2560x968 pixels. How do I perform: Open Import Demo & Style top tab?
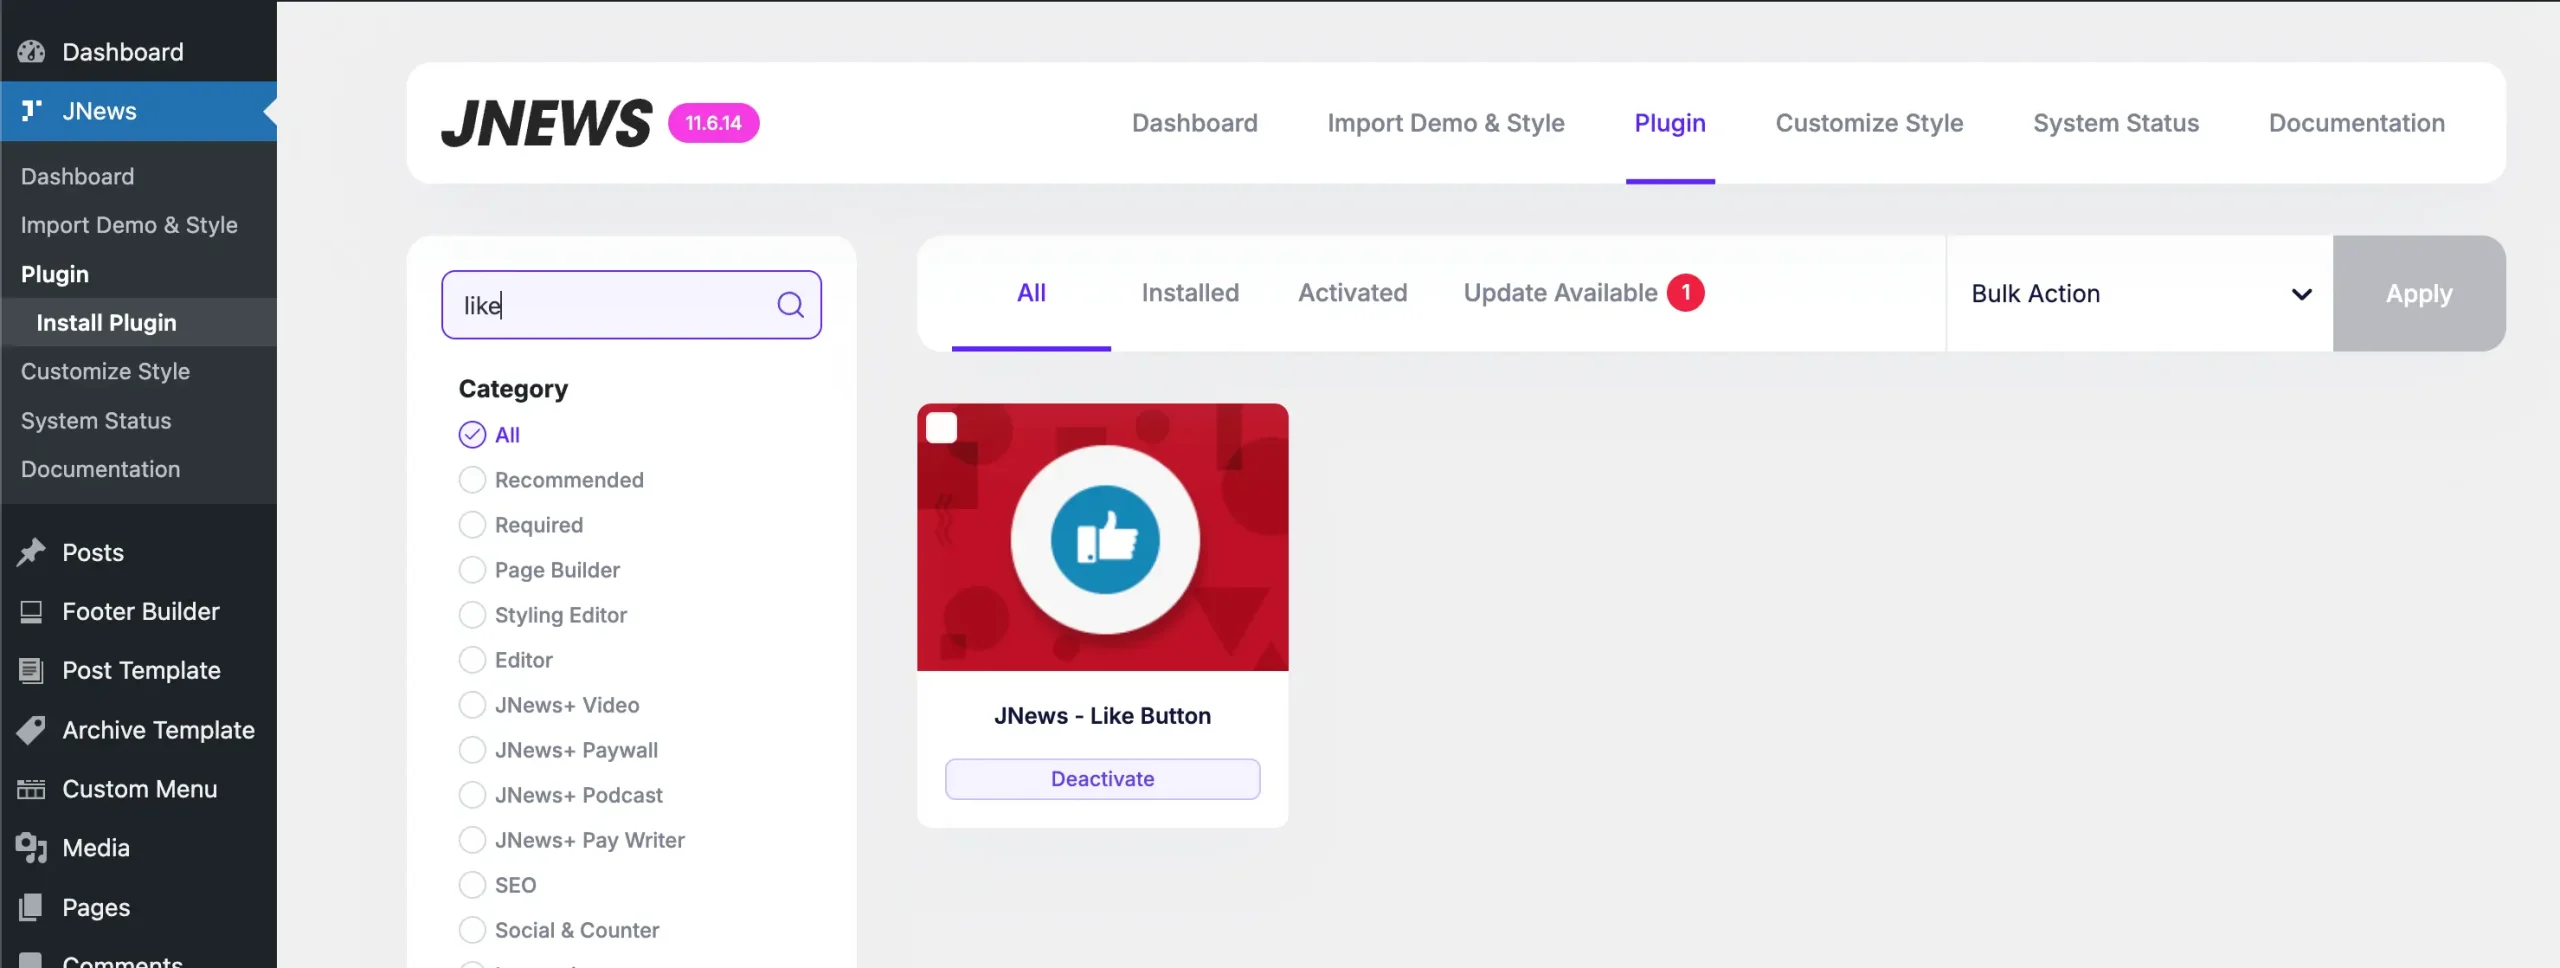[1445, 123]
